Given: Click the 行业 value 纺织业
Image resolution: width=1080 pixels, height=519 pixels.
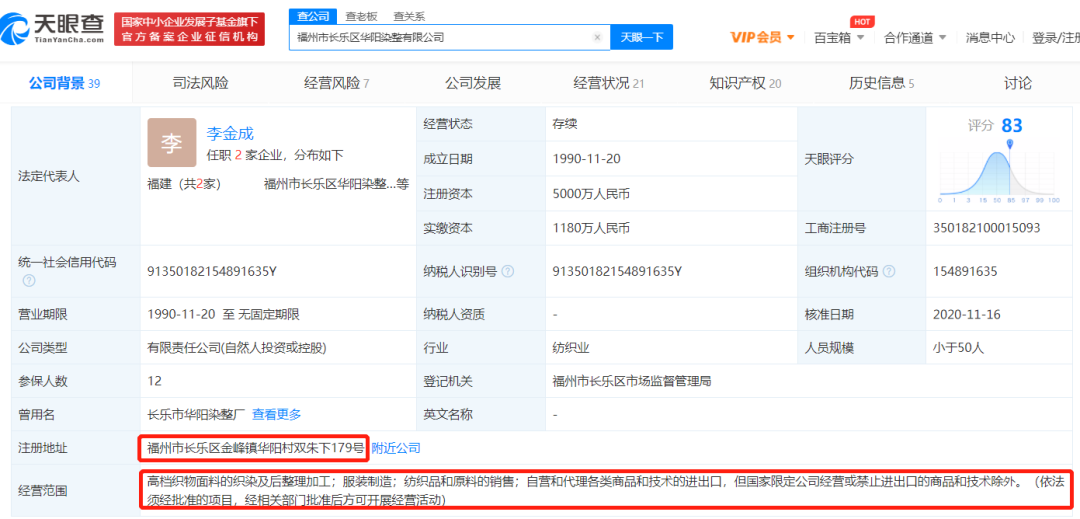Looking at the screenshot, I should pyautogui.click(x=571, y=348).
